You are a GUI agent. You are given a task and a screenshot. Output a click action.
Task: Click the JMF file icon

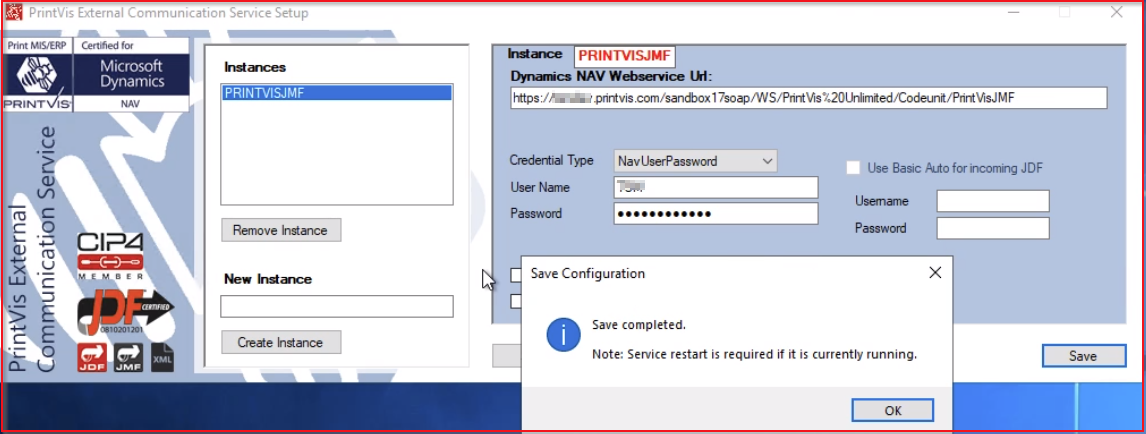coord(127,356)
